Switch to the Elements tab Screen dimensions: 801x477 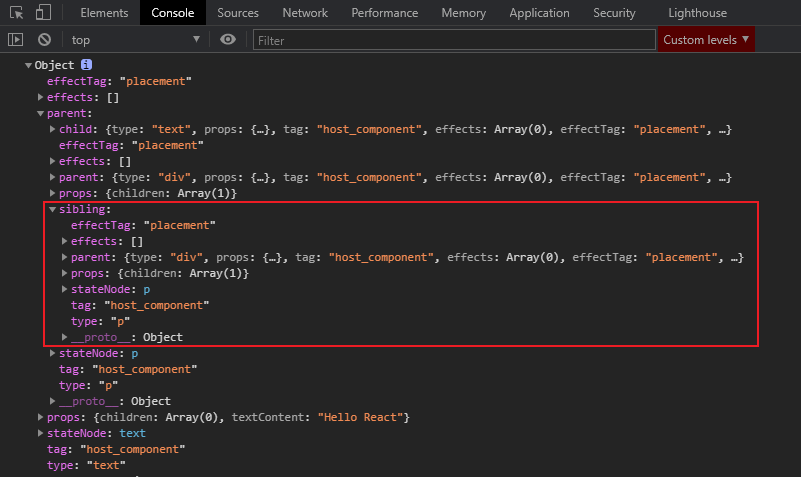pos(104,13)
